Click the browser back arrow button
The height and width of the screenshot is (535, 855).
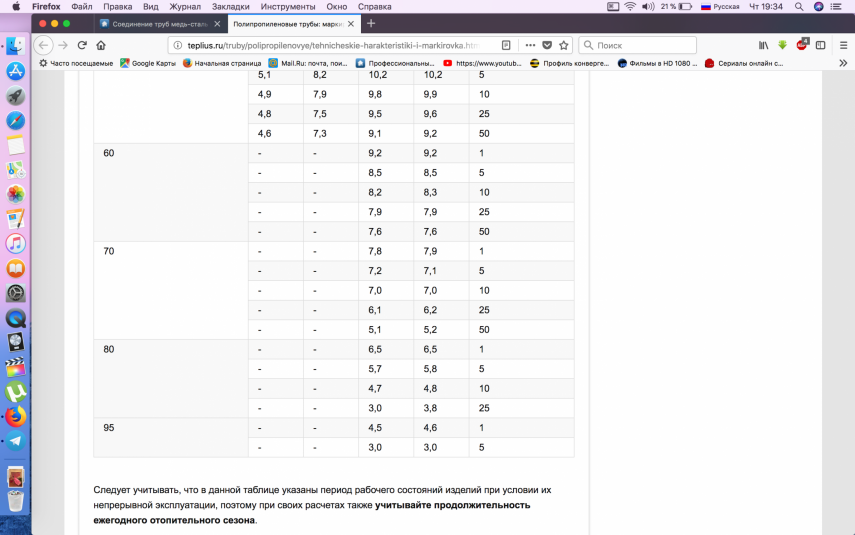click(x=43, y=45)
